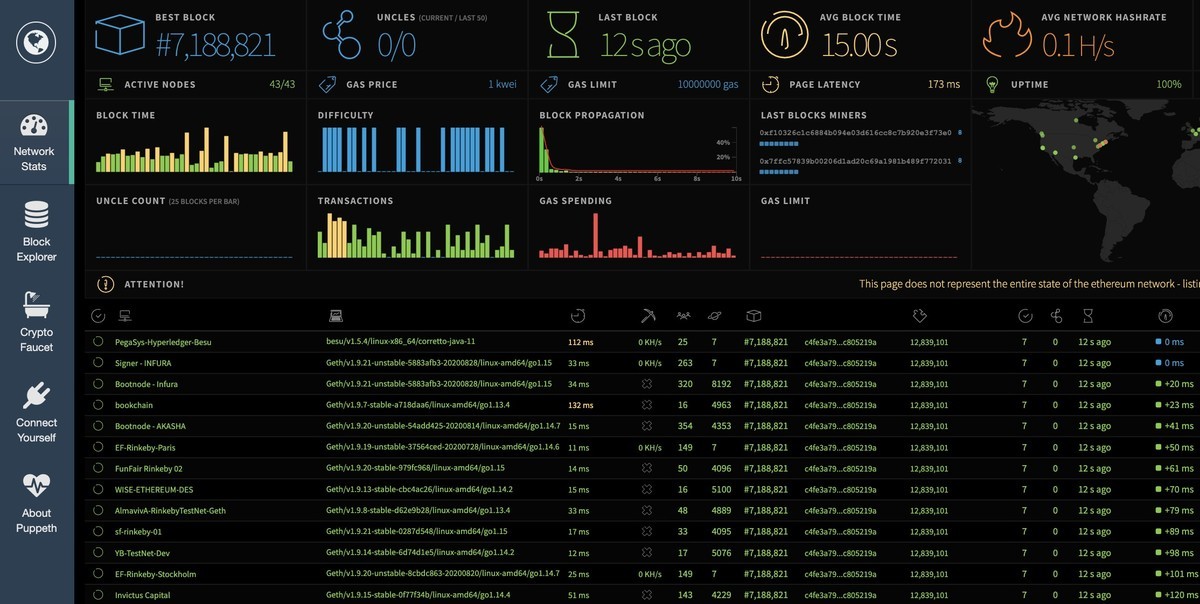Pin the EF-Rinkeby-Paris node
The height and width of the screenshot is (604, 1200).
[98, 447]
